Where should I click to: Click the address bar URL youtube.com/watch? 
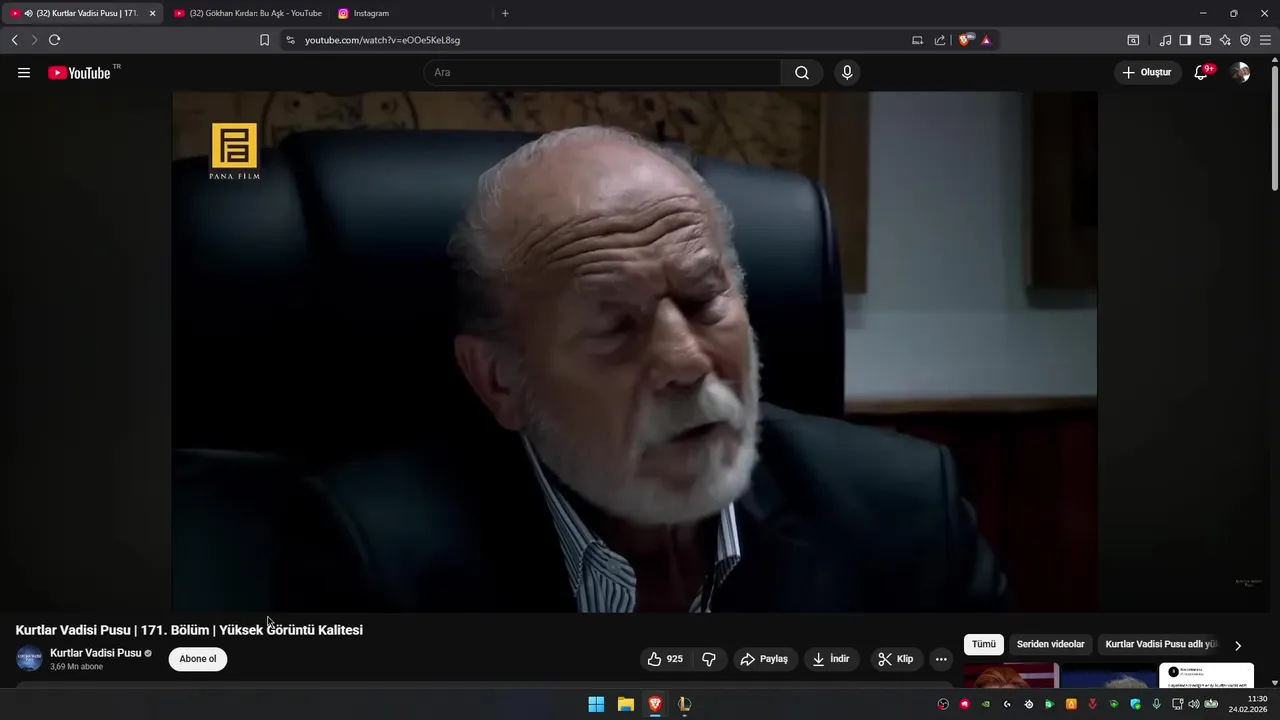[x=382, y=40]
